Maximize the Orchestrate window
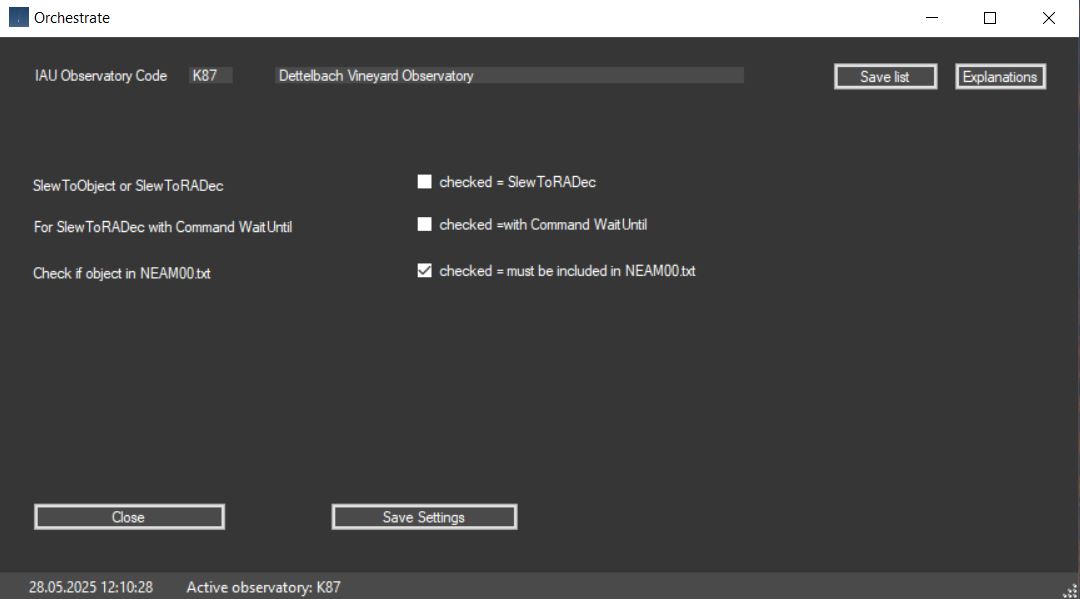 point(990,18)
